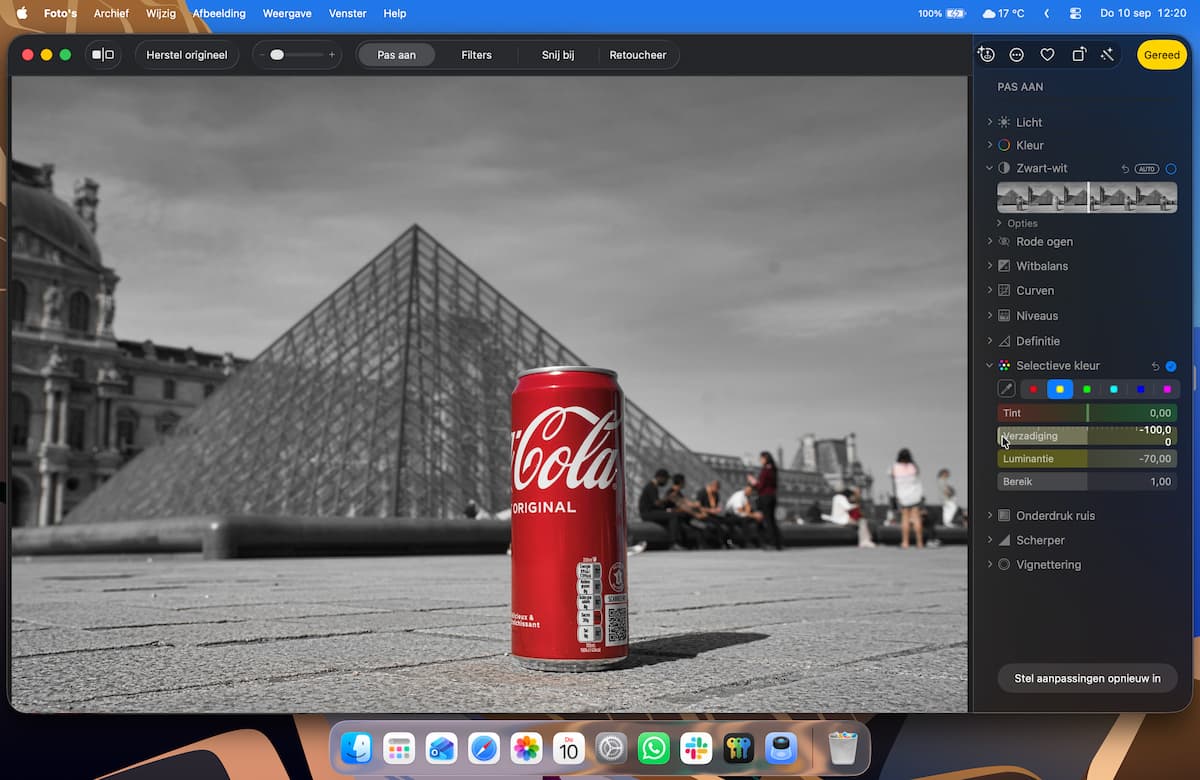Reset Selectieve kleur with its undo arrow
The width and height of the screenshot is (1200, 780).
1156,366
